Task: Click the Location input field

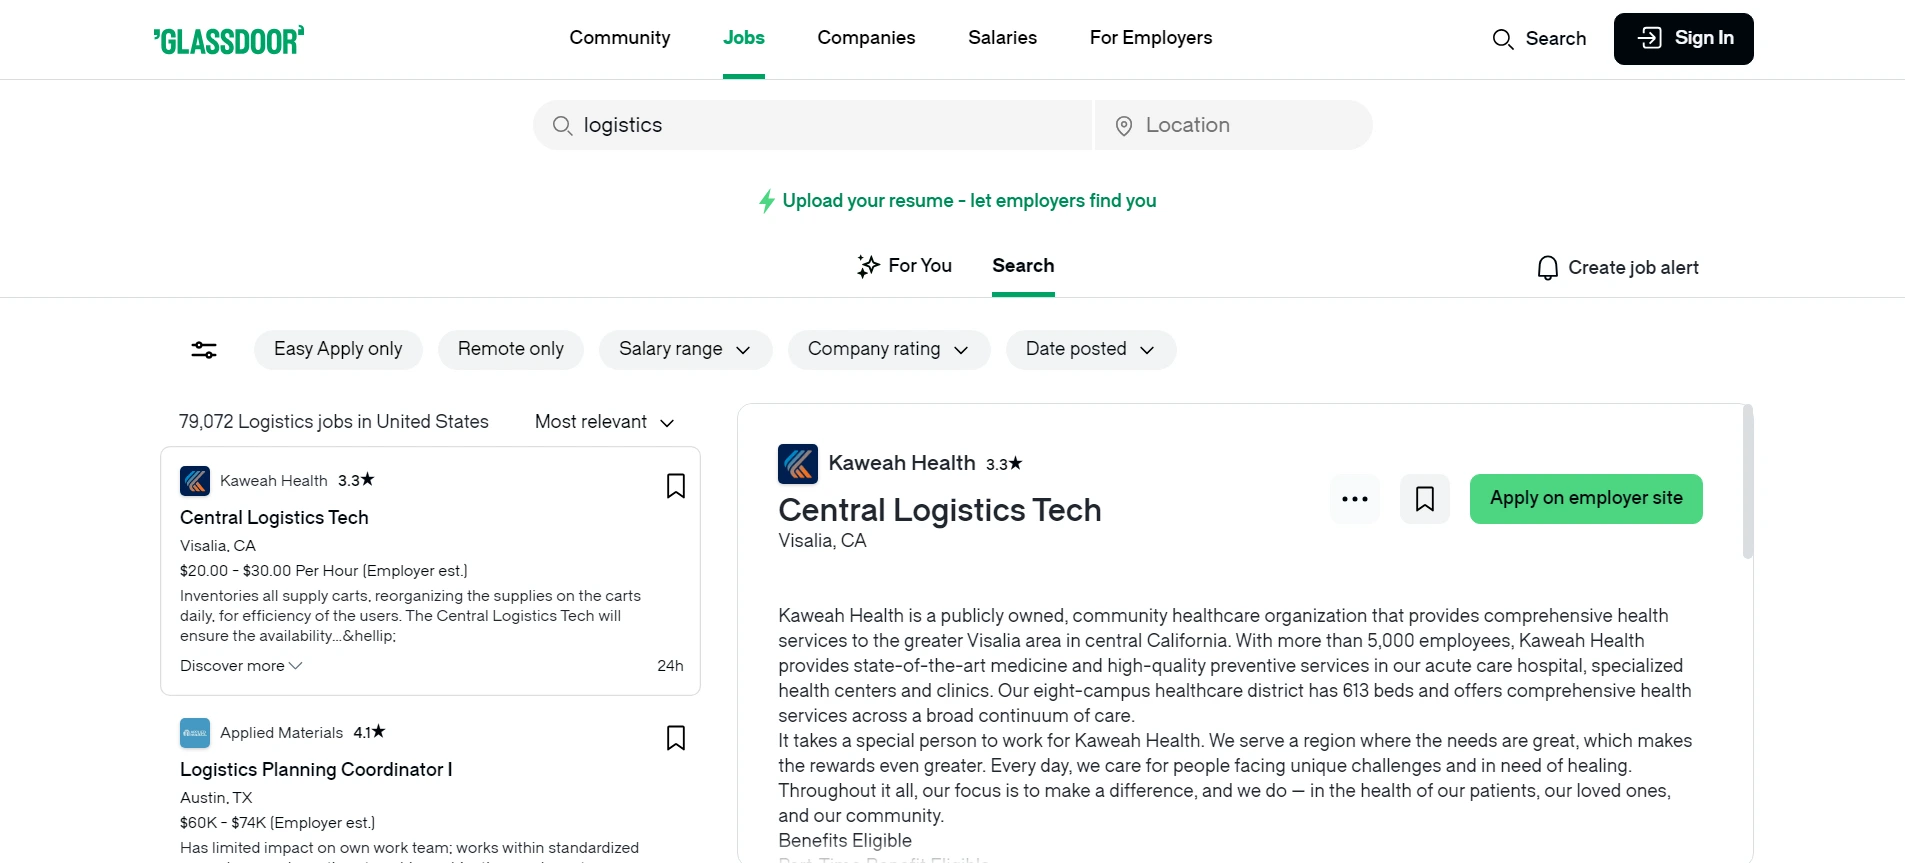Action: tap(1234, 125)
